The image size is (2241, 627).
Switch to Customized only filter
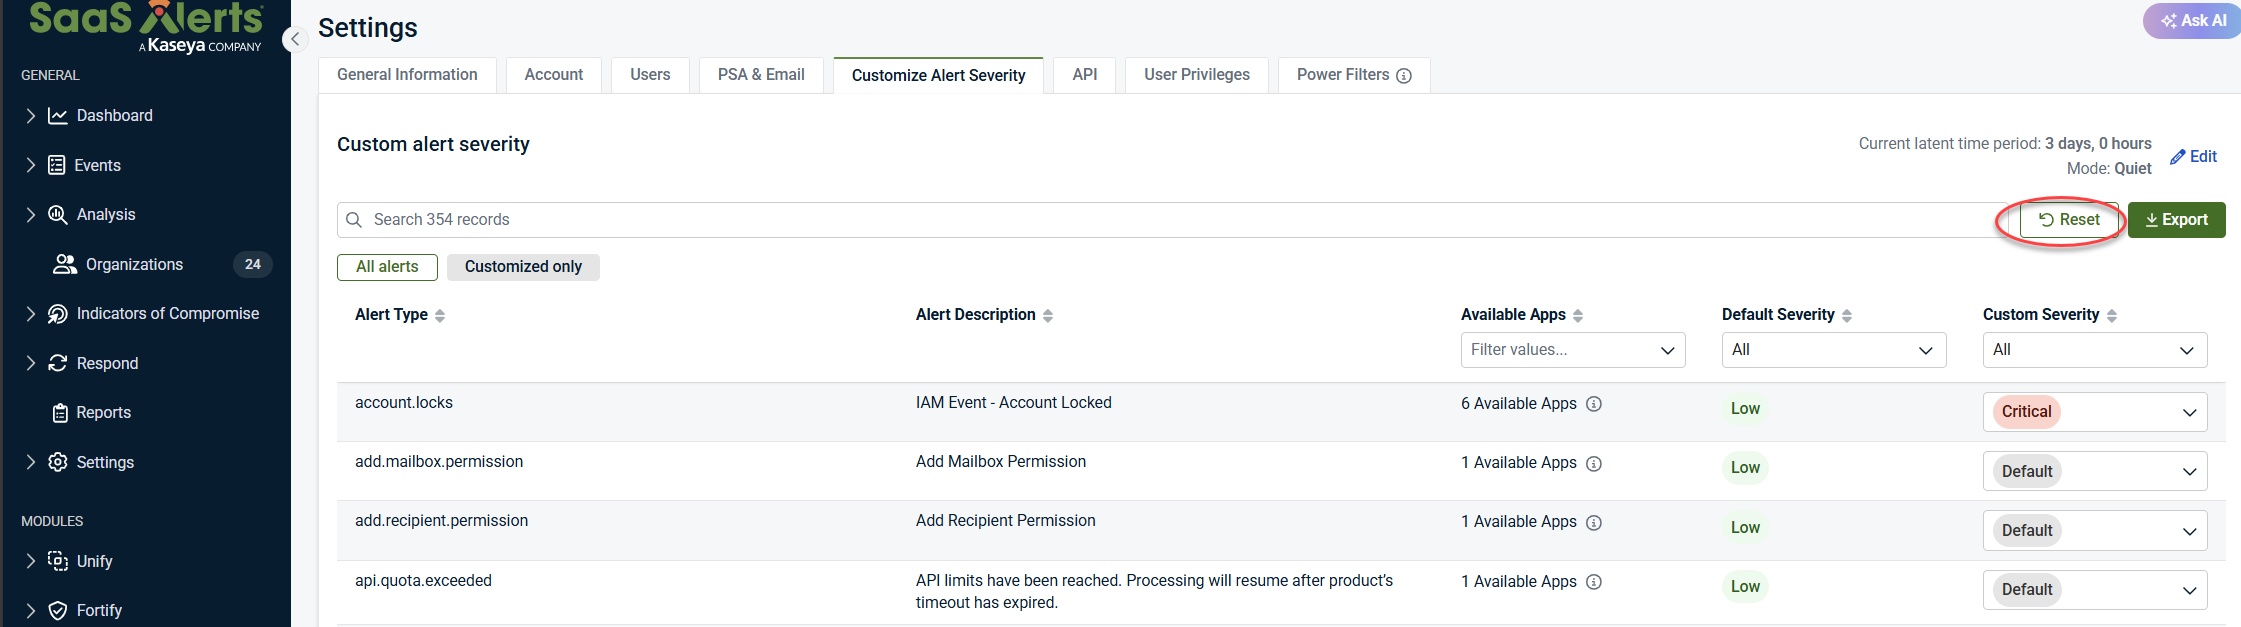pyautogui.click(x=523, y=267)
